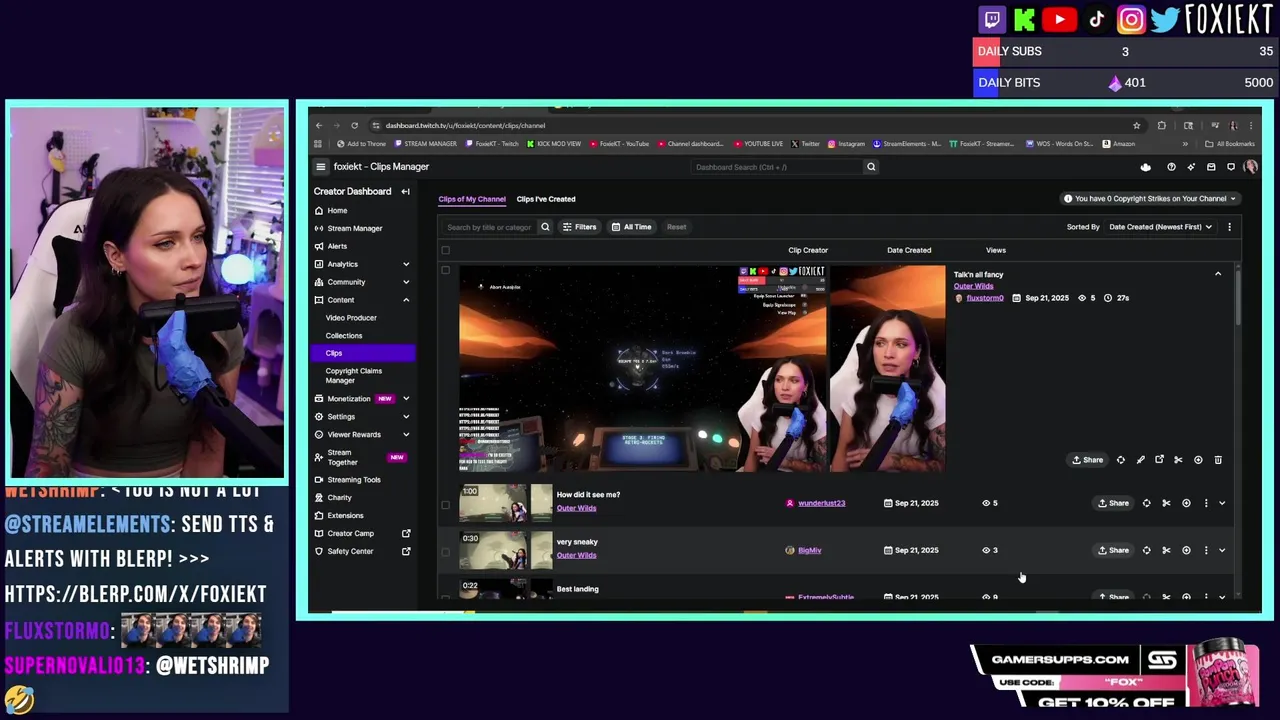Click plus circle icon on How did it see me row
1280x720 pixels.
1186,503
